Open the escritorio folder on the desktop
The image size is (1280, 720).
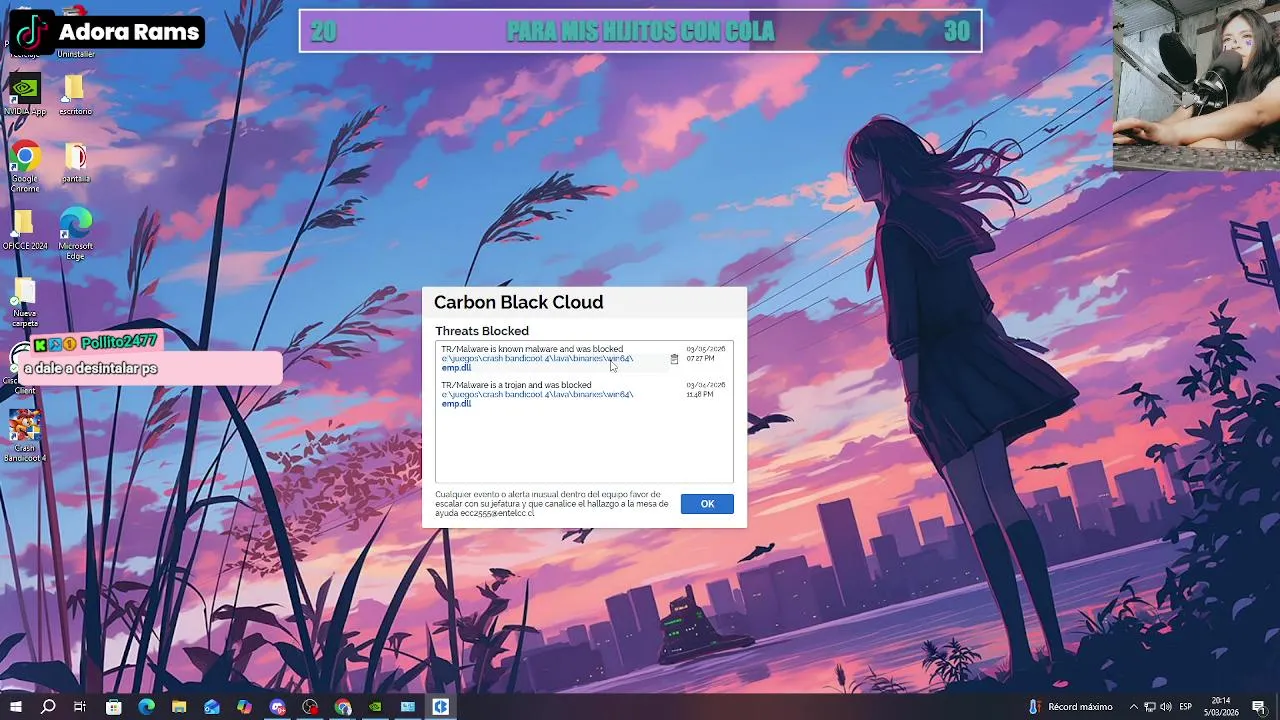click(75, 96)
